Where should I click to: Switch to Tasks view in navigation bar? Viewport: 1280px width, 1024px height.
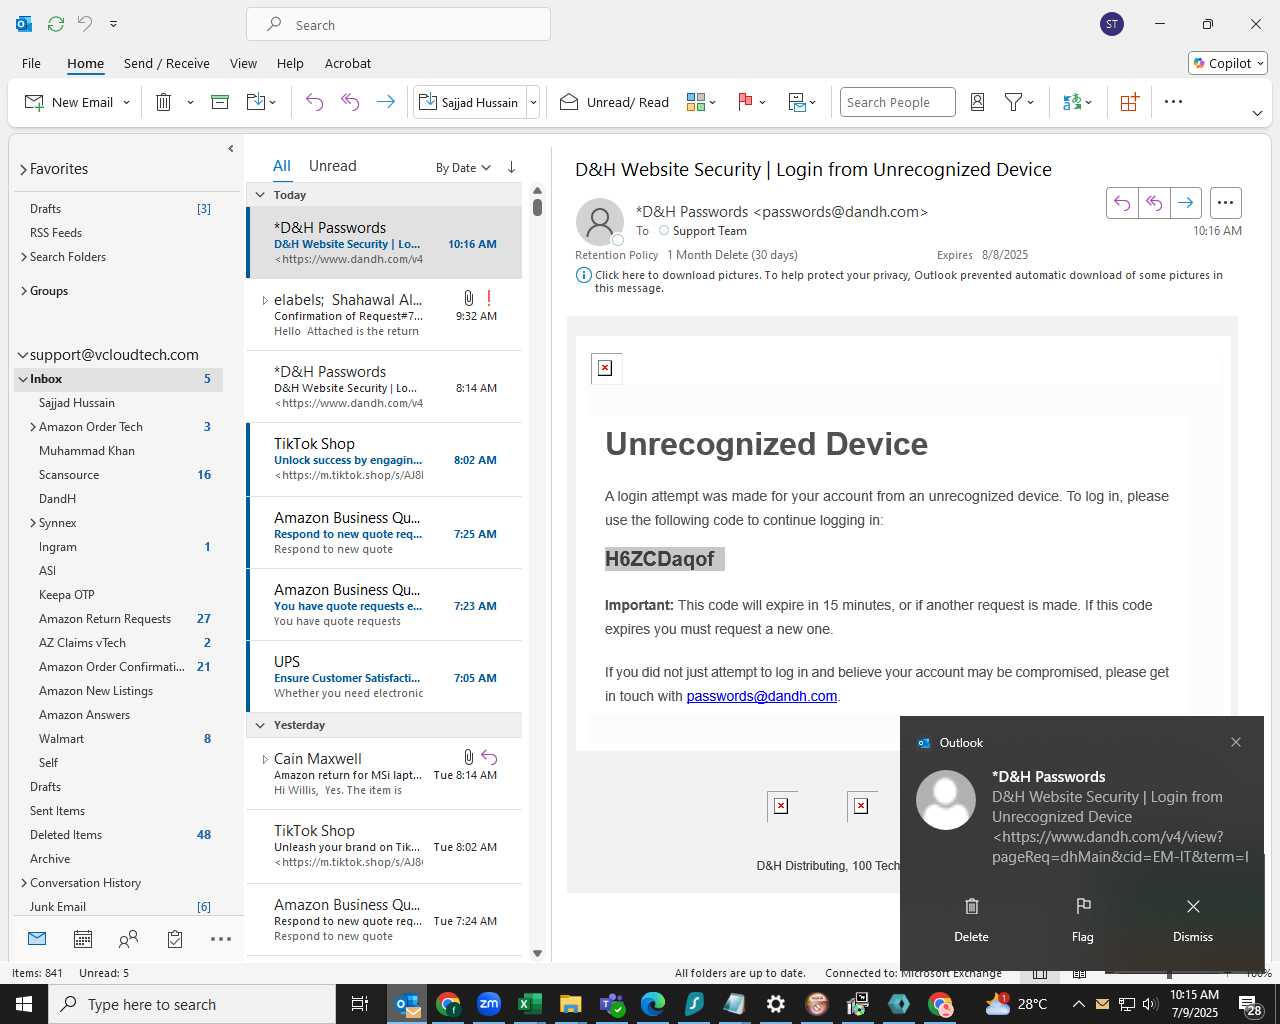click(175, 939)
